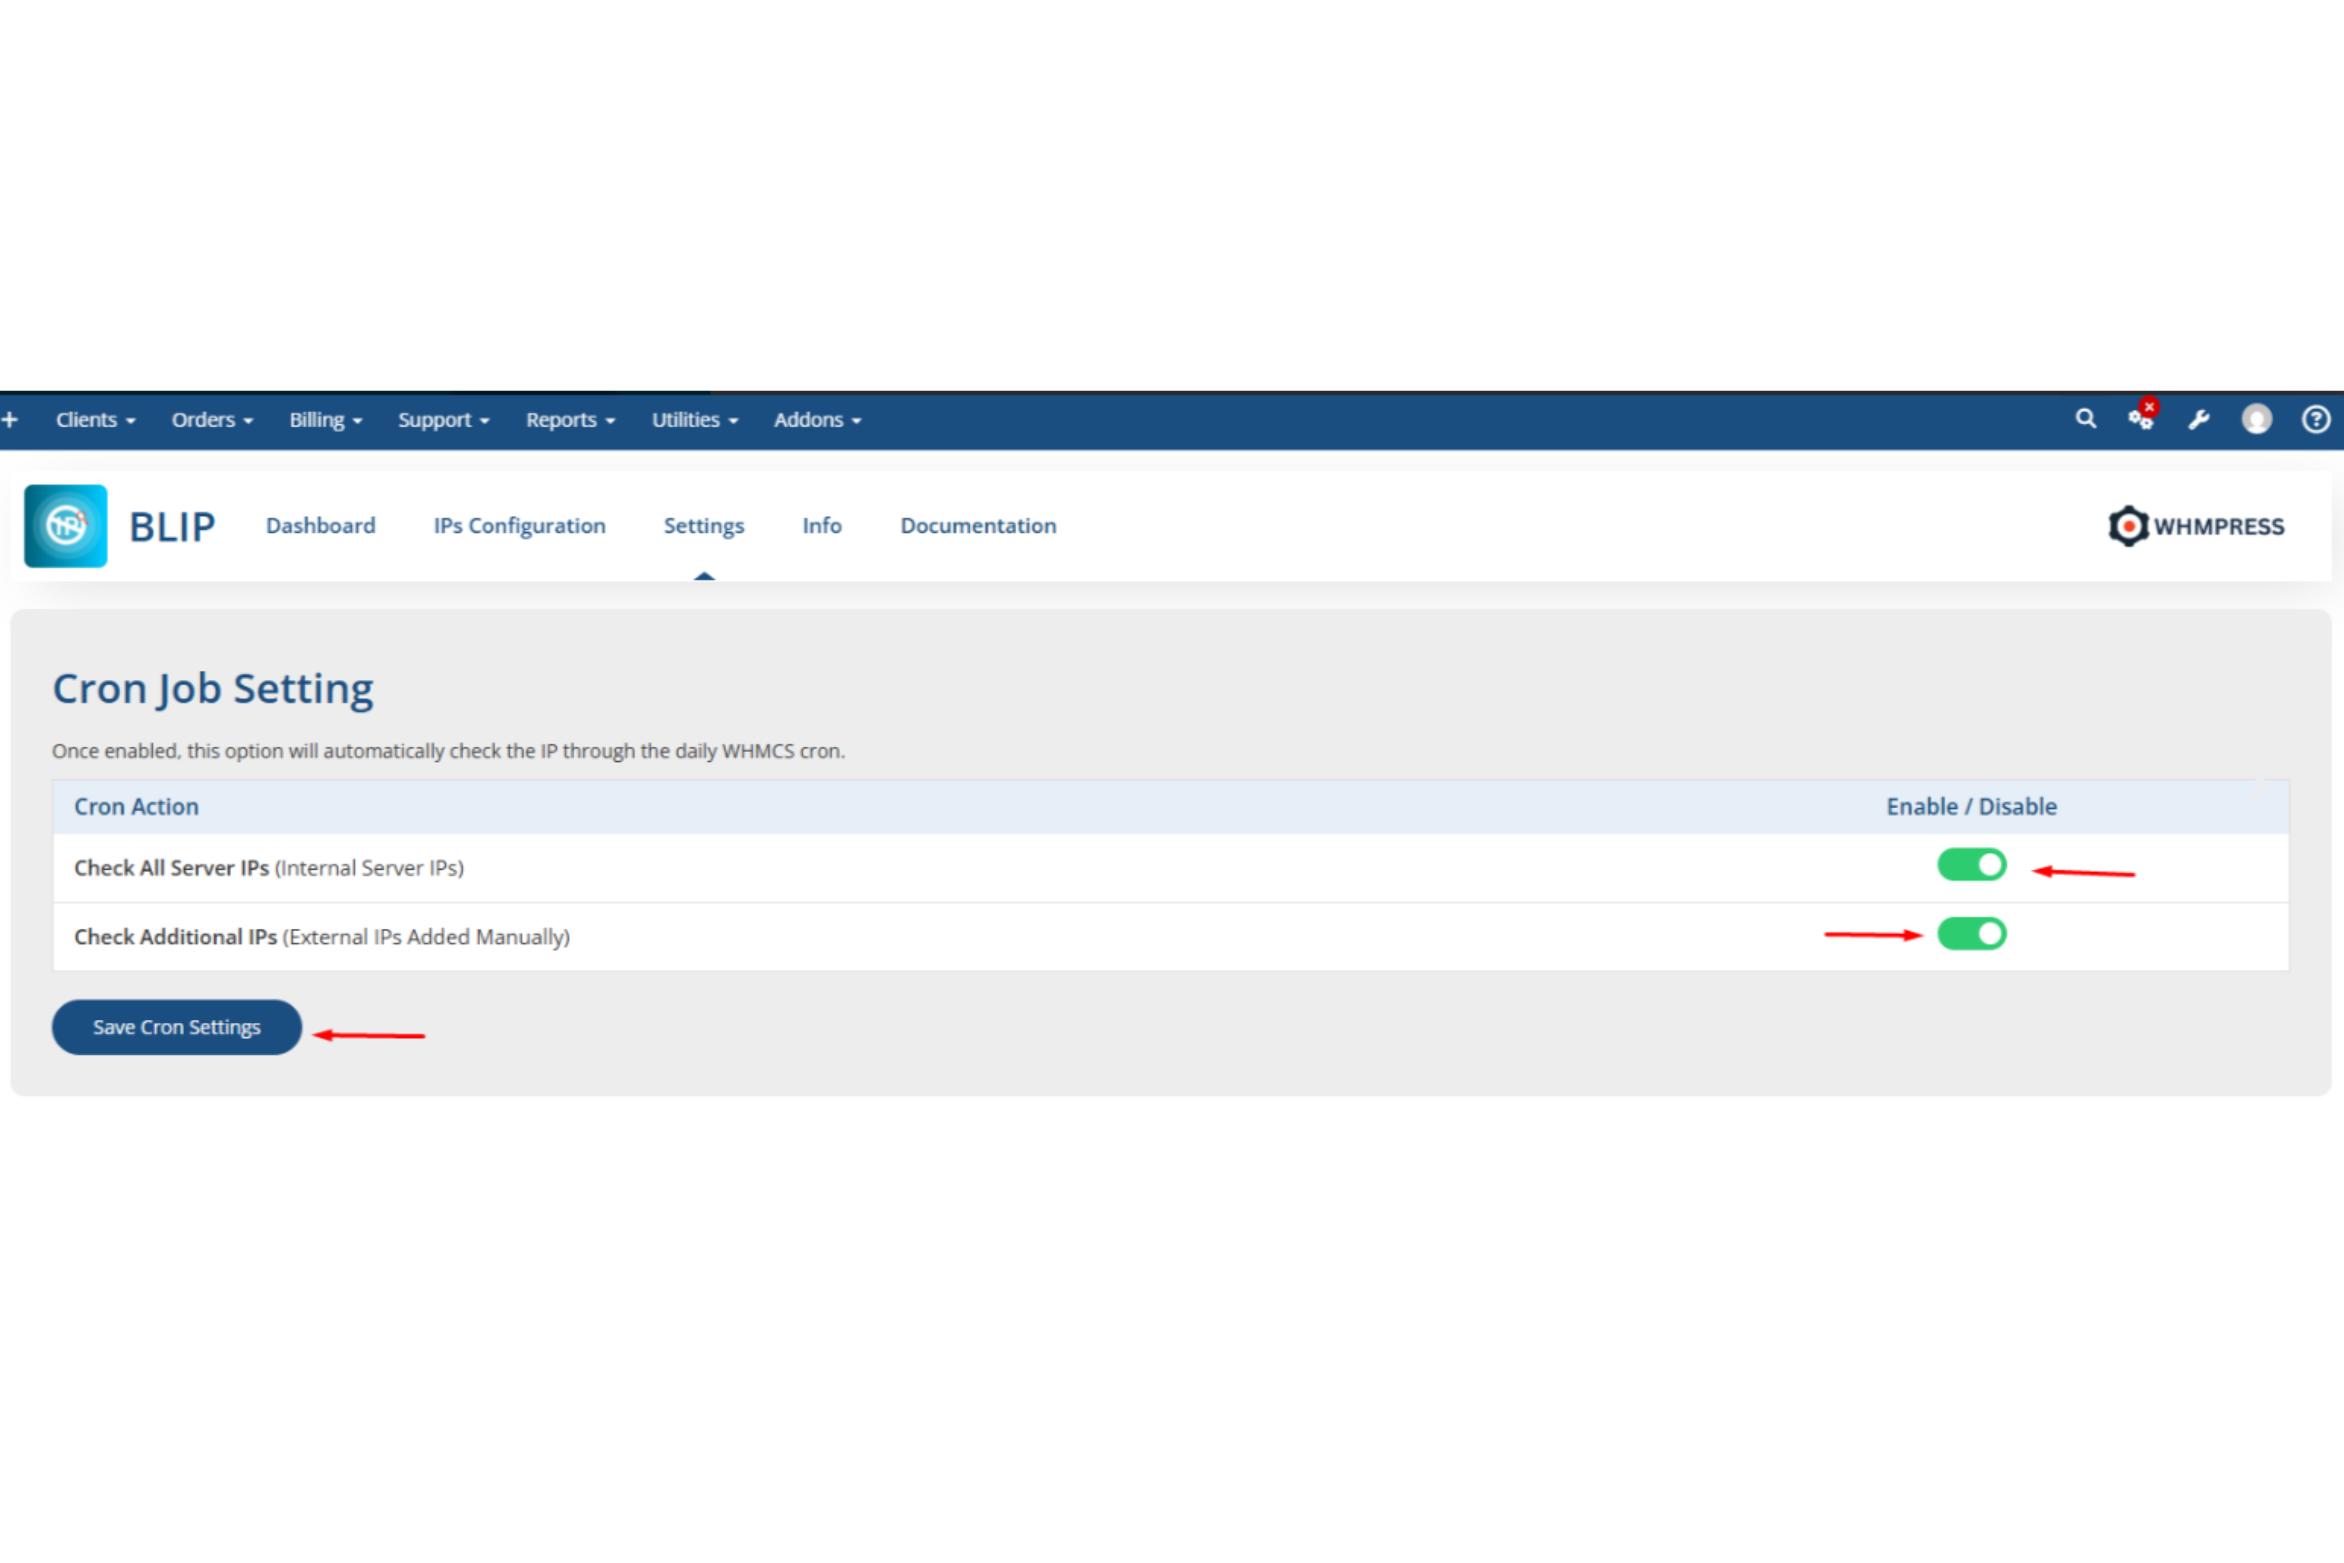Click the plus add-new icon
Image resolution: width=2344 pixels, height=1563 pixels.
[x=10, y=420]
